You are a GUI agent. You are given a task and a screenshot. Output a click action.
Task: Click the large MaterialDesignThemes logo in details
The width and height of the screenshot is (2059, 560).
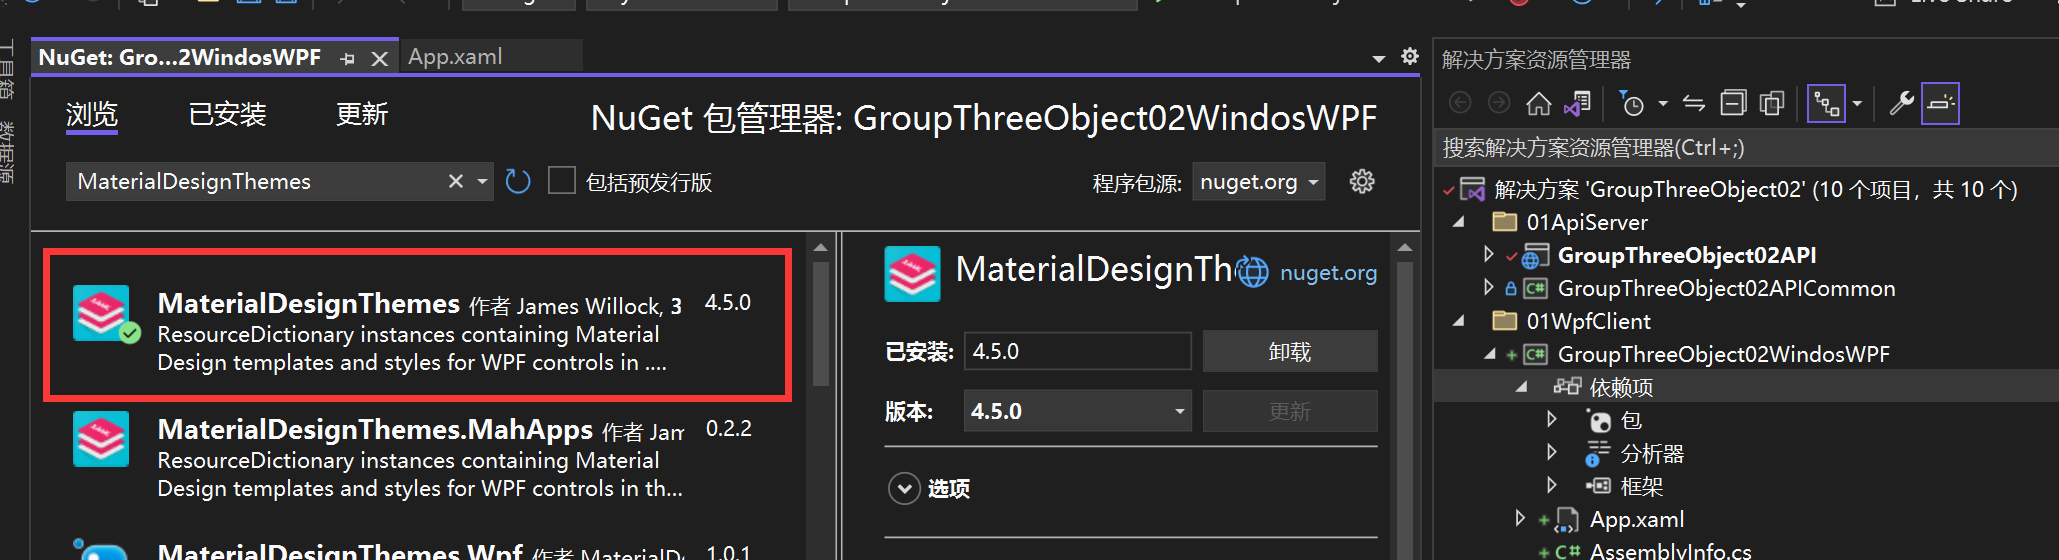tap(912, 274)
